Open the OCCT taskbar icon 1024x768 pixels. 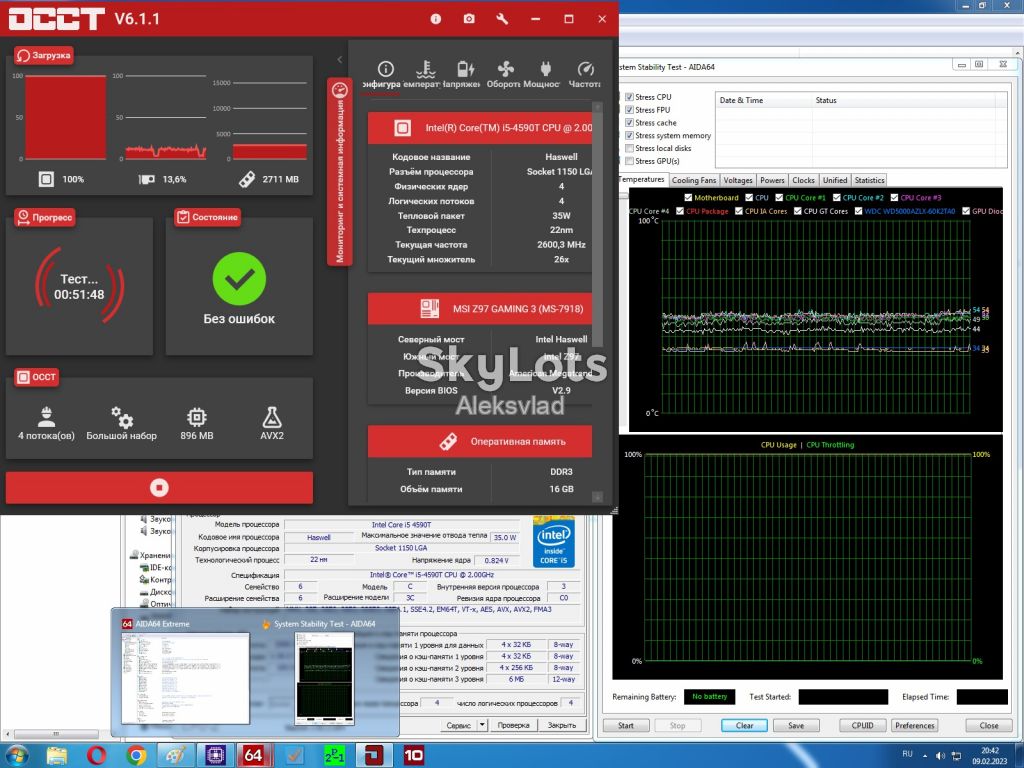(374, 756)
